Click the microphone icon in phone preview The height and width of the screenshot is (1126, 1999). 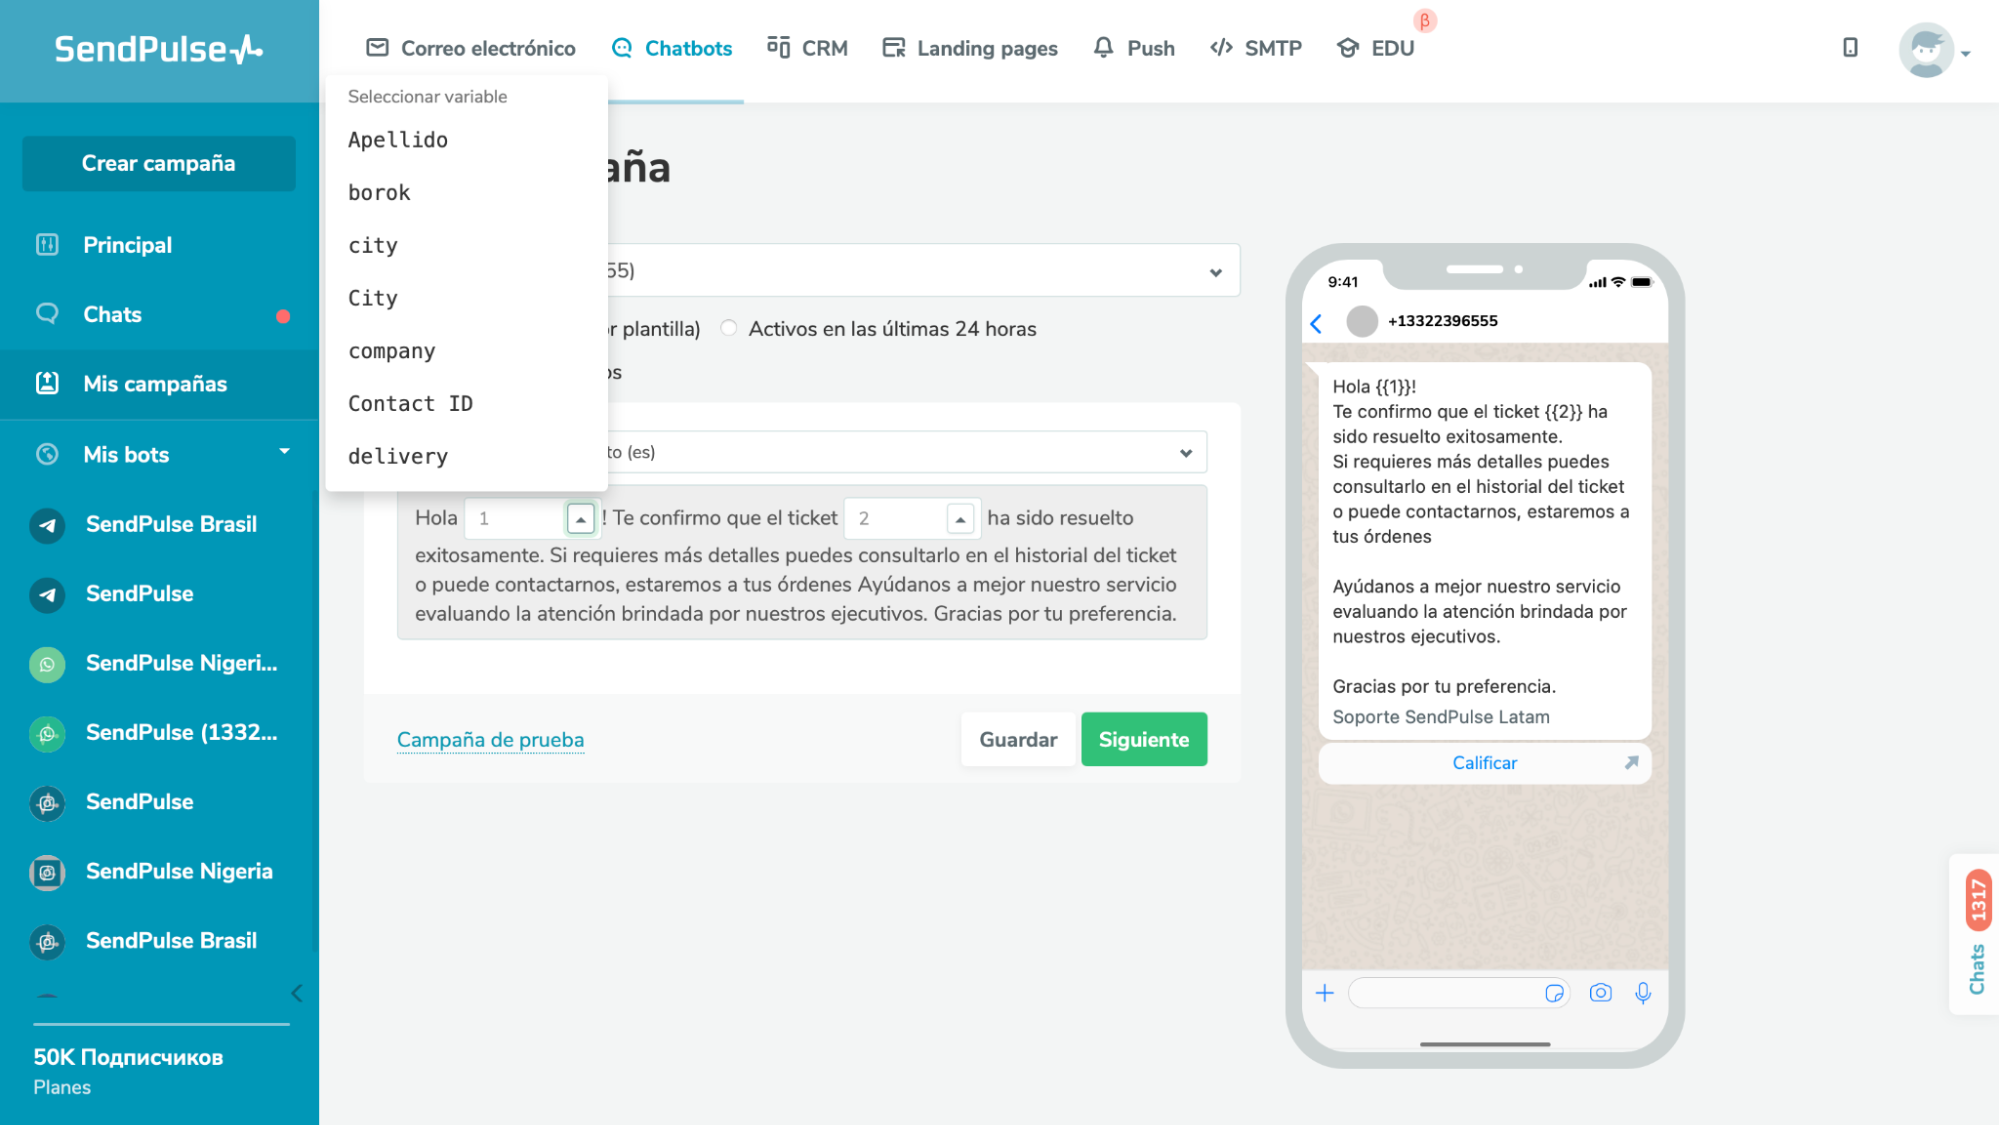click(1643, 993)
